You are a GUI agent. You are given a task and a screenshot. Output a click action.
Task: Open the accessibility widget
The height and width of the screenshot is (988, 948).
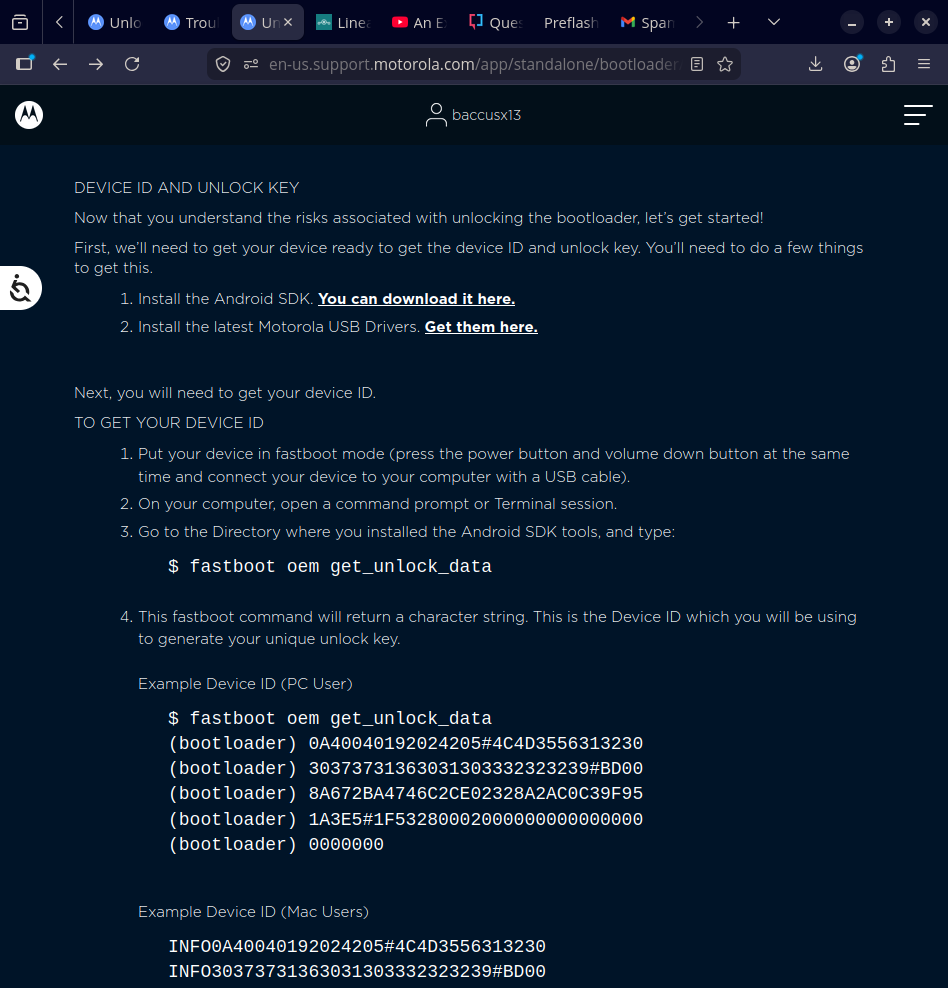[20, 288]
